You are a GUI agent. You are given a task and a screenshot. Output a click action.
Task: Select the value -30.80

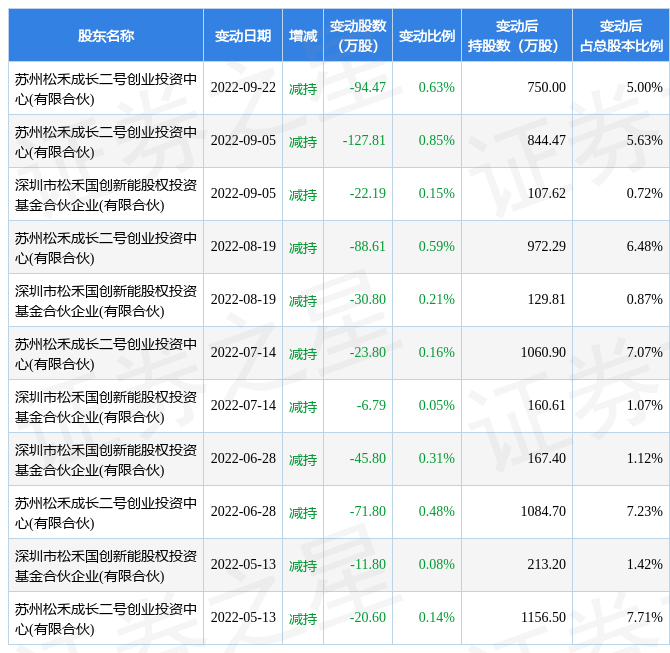tap(367, 300)
